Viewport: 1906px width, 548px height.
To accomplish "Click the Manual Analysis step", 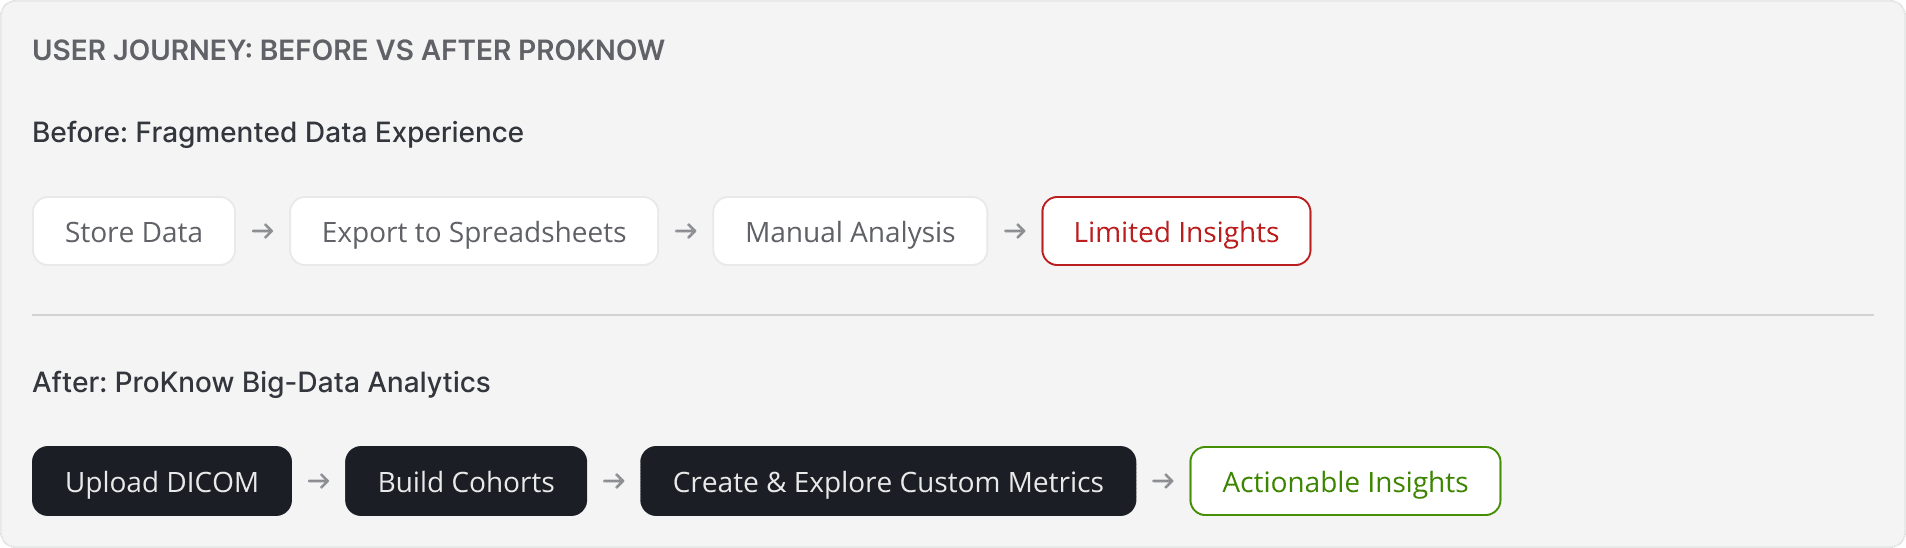I will (x=850, y=232).
